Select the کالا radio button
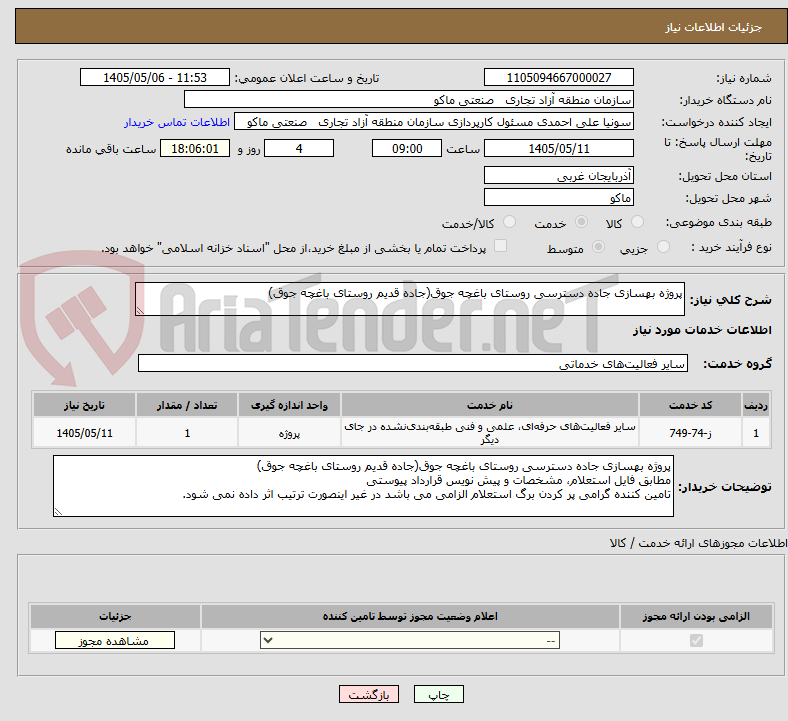This screenshot has width=788, height=721. 637,222
